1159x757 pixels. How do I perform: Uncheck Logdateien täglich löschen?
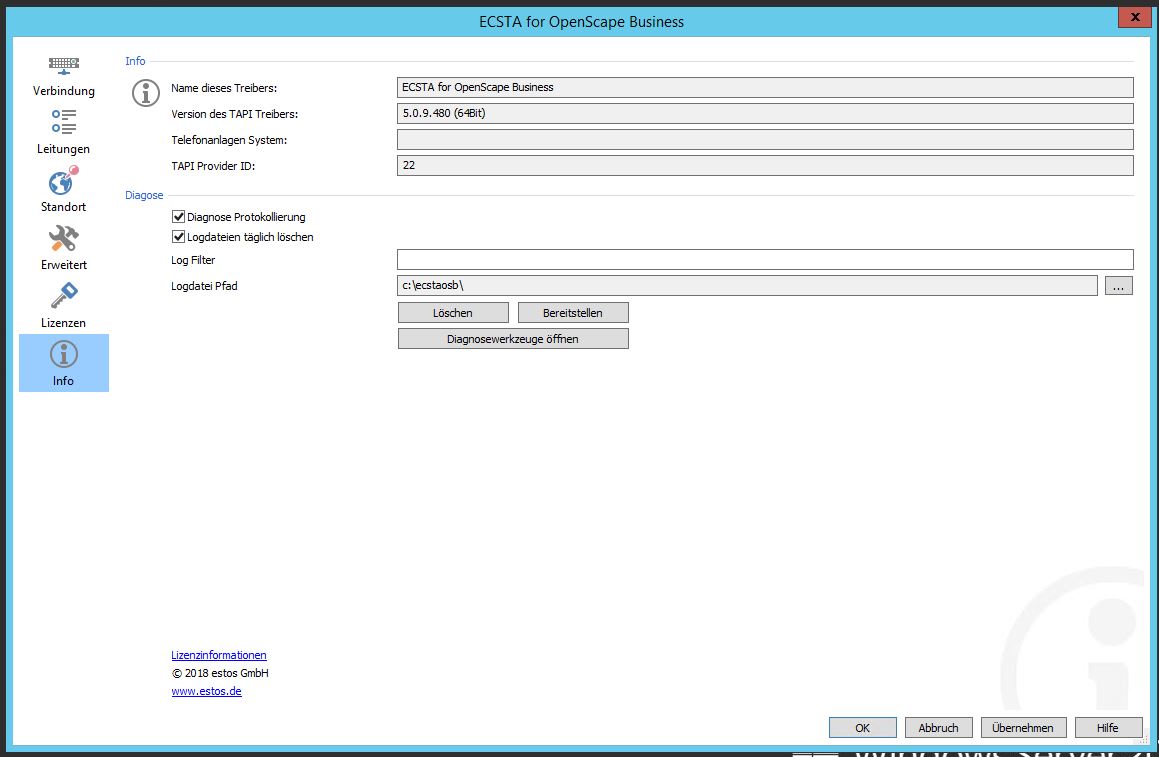point(179,238)
